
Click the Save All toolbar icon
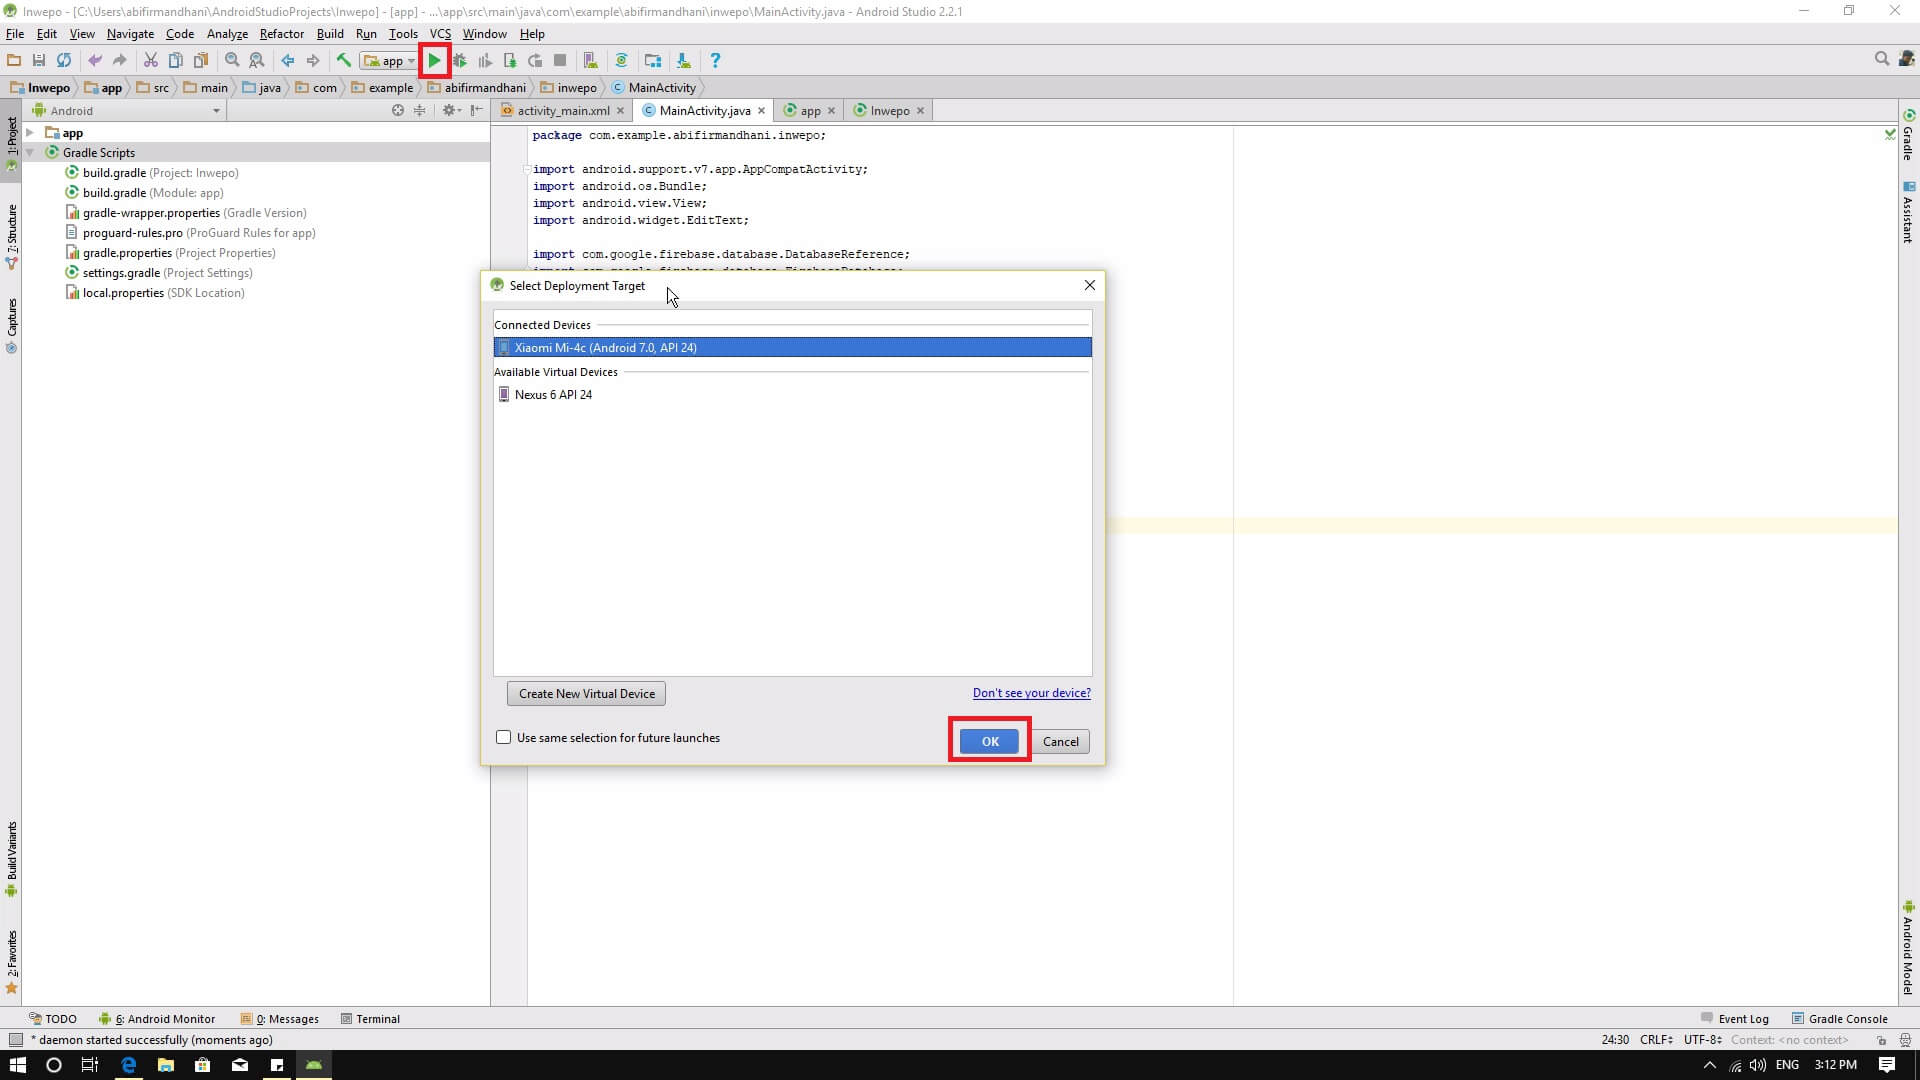tap(39, 61)
